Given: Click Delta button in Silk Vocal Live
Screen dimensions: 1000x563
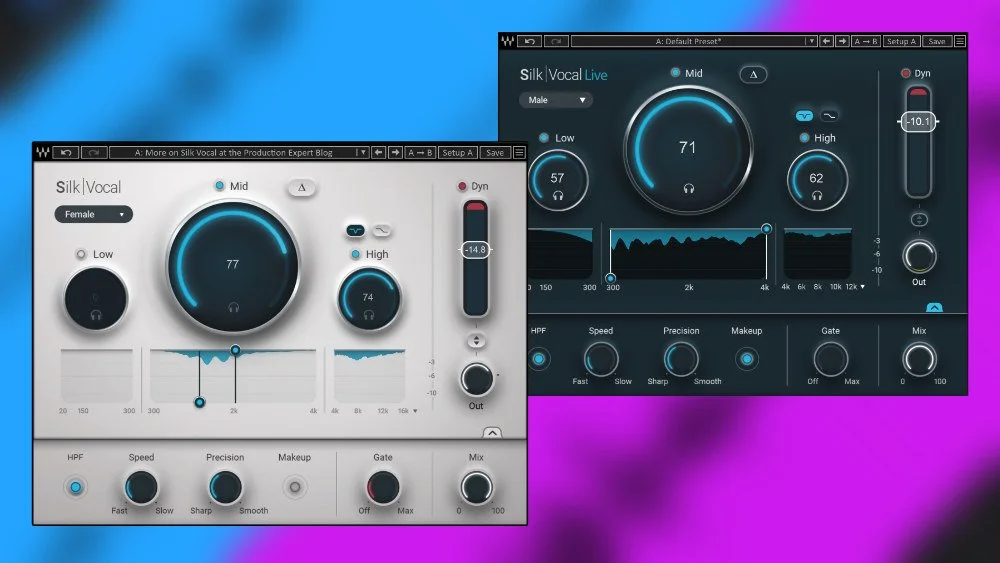Looking at the screenshot, I should pos(753,75).
